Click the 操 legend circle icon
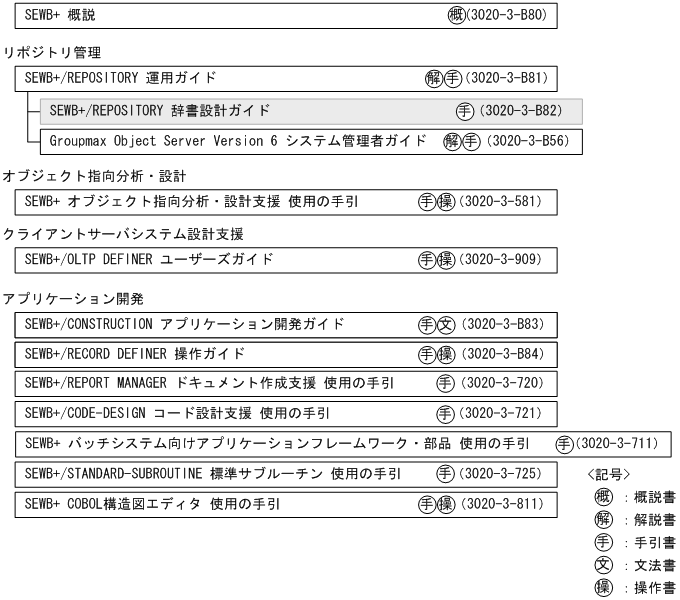The width and height of the screenshot is (680, 600). tap(604, 588)
